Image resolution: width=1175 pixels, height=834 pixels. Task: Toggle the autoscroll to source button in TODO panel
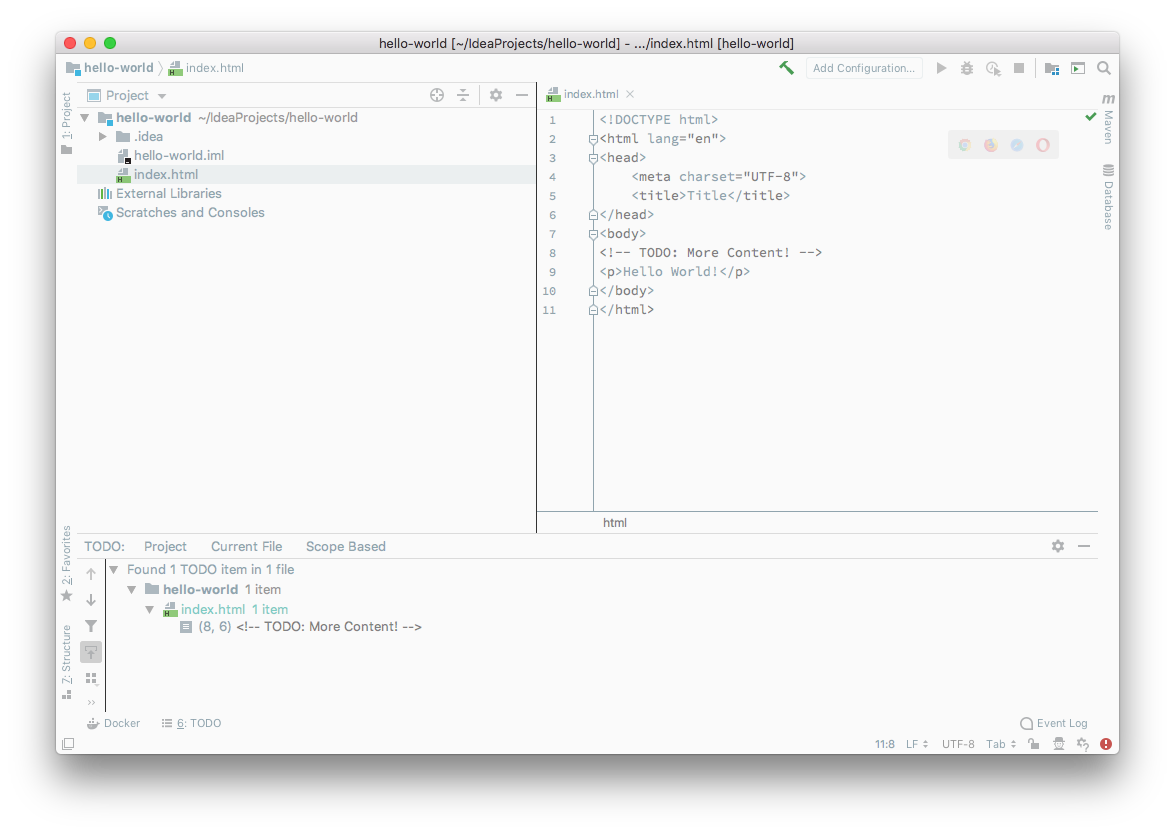pyautogui.click(x=91, y=652)
